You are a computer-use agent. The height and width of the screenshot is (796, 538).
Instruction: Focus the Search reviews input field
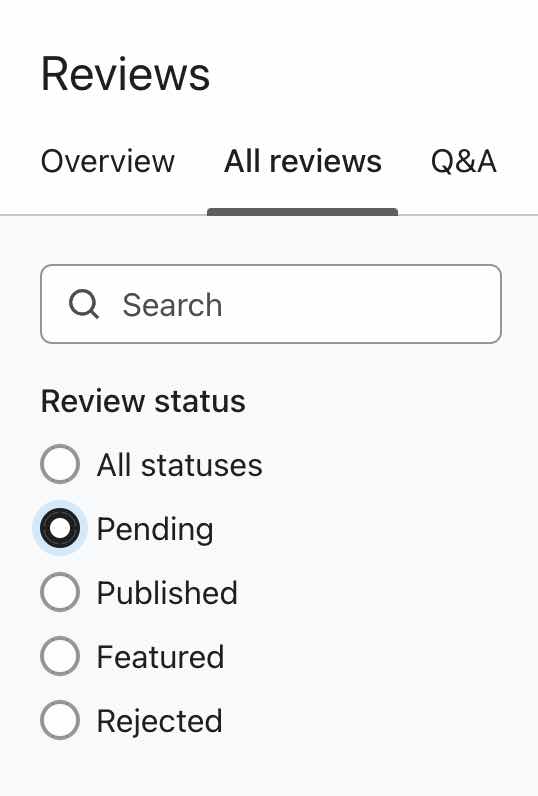pyautogui.click(x=271, y=304)
